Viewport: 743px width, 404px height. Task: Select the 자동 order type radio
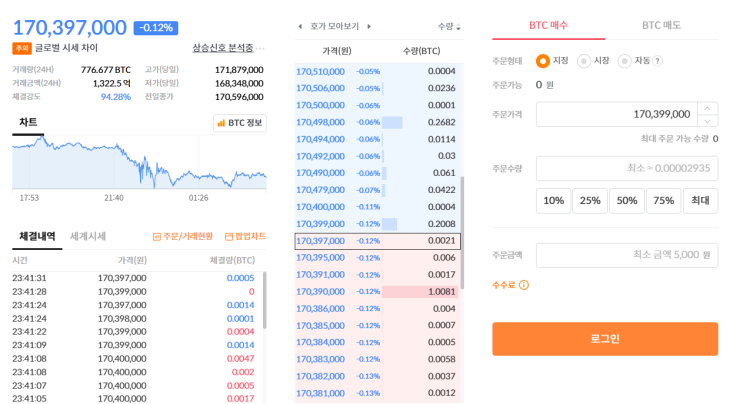point(625,61)
